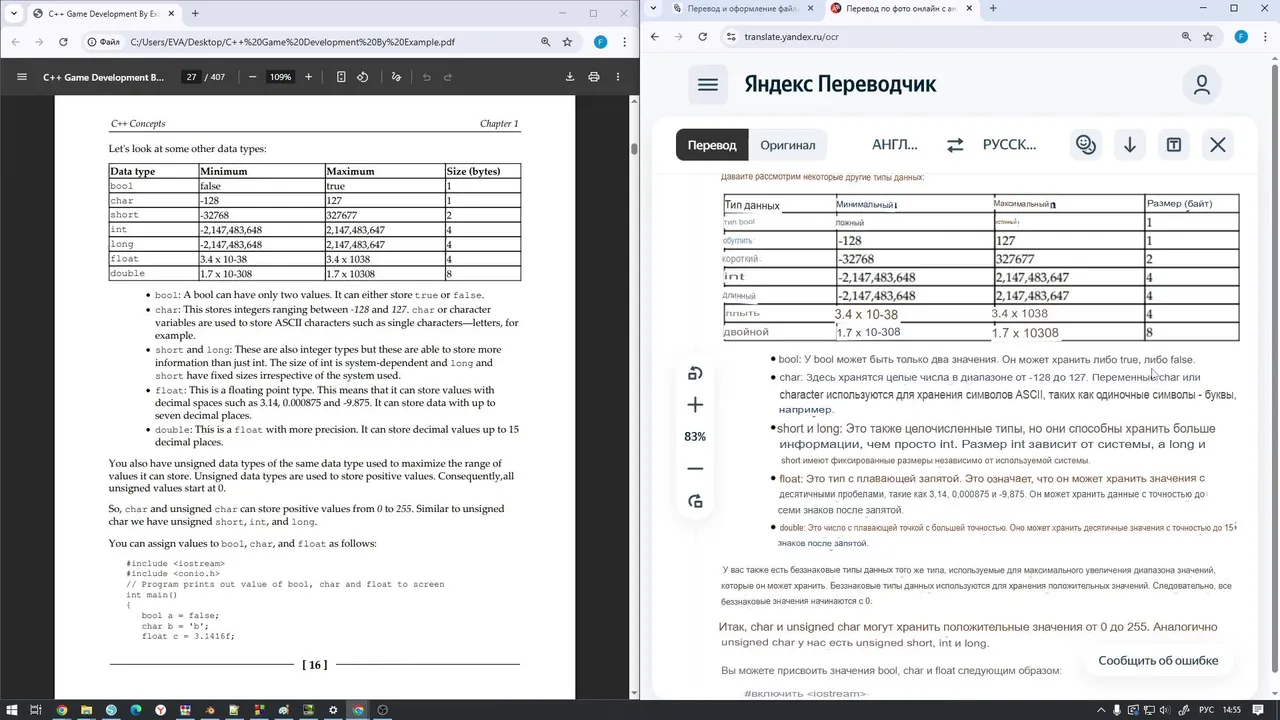The width and height of the screenshot is (1280, 720).
Task: Open the recognized text view icon
Action: click(x=1174, y=145)
